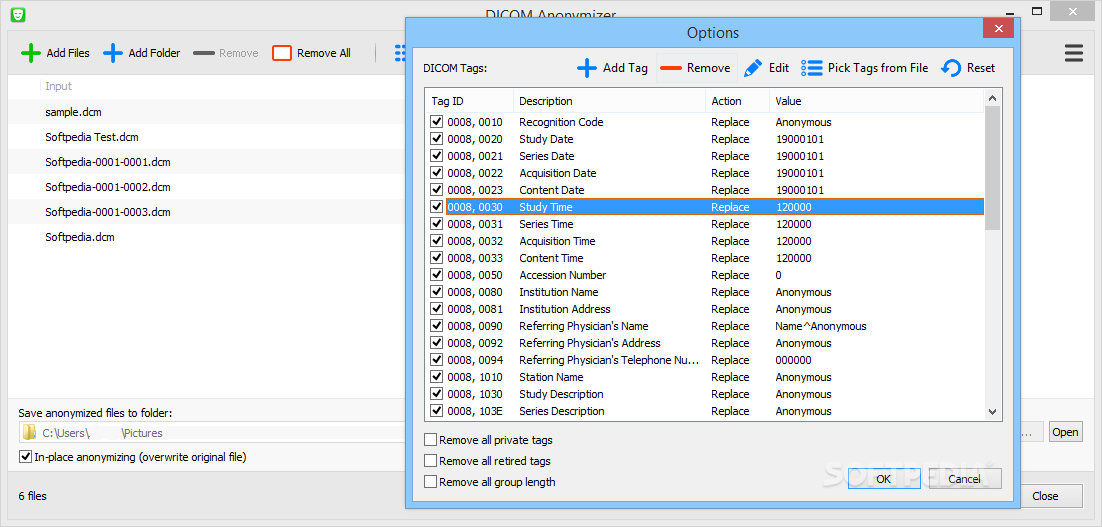
Task: Click the Add Tag plus icon
Action: pyautogui.click(x=587, y=68)
